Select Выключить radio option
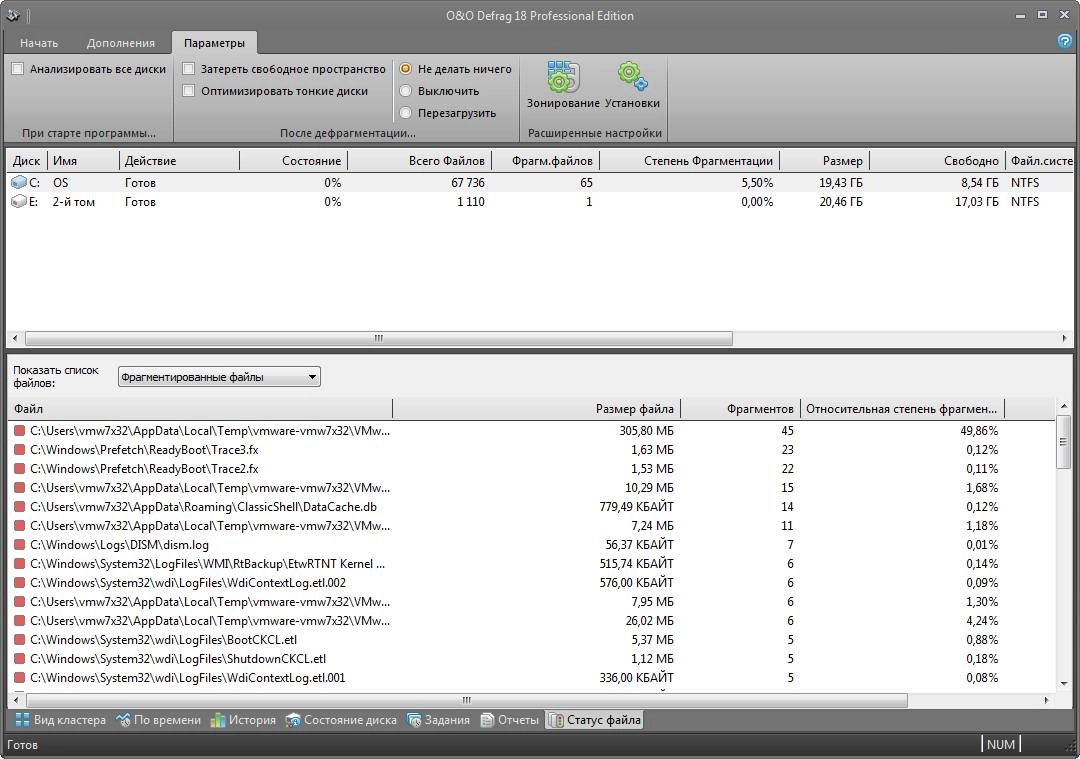The width and height of the screenshot is (1080, 759). (406, 91)
